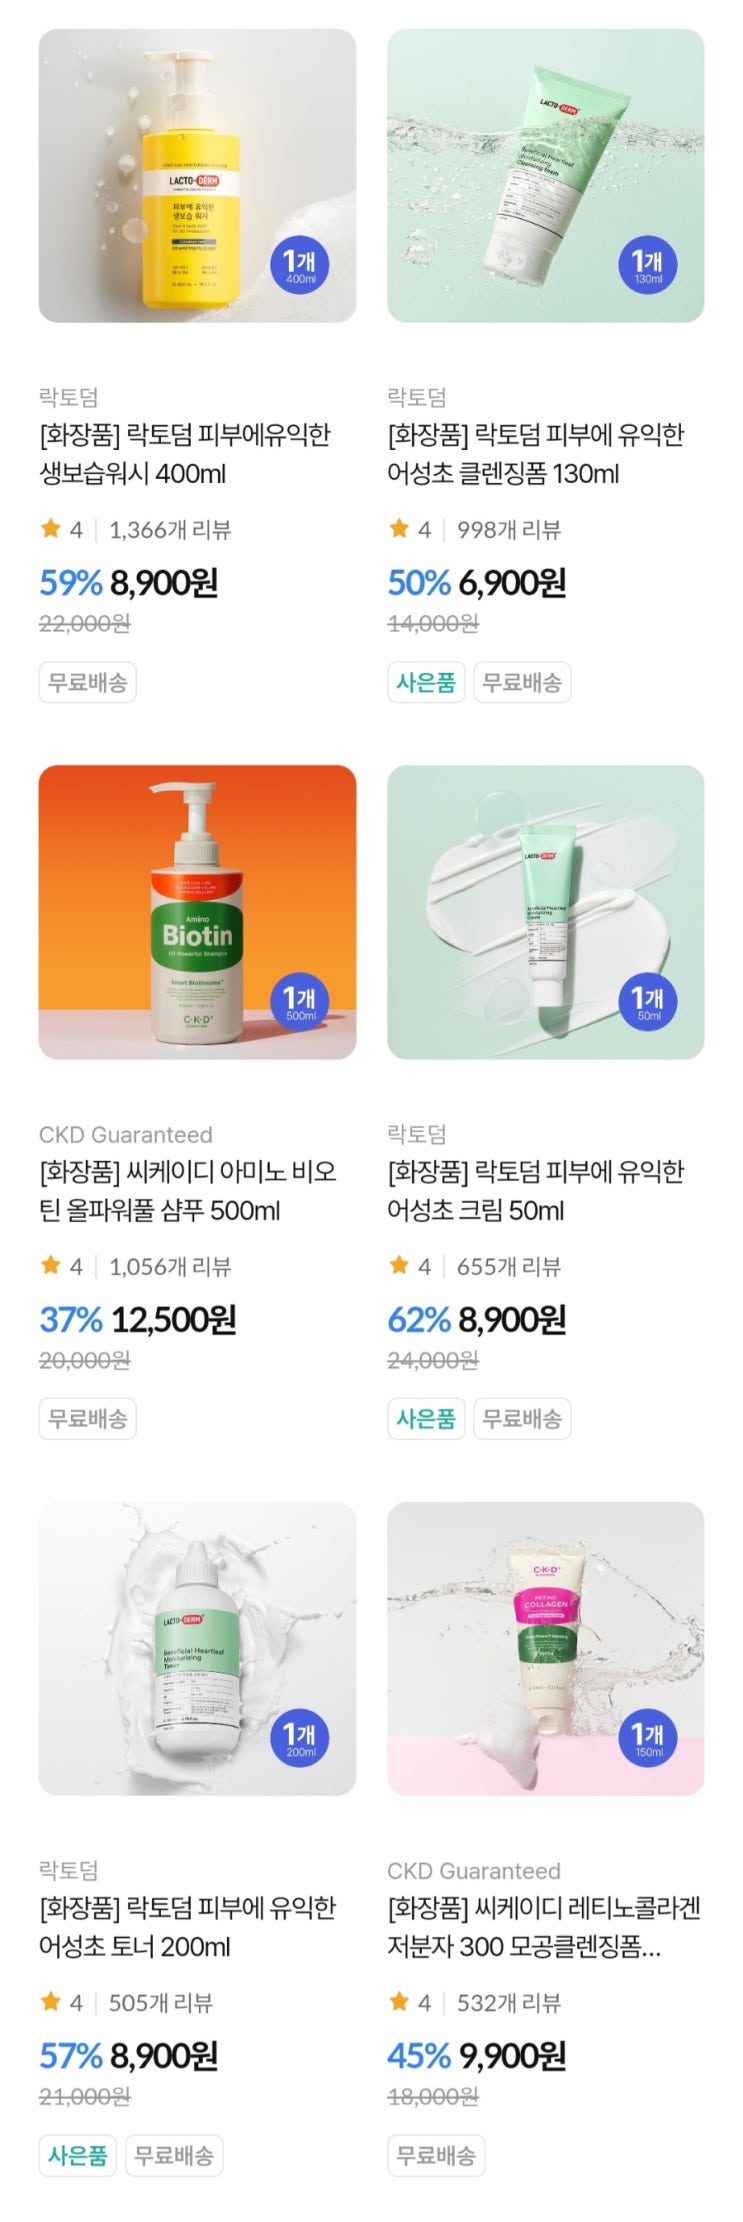This screenshot has height=2222, width=743.
Task: Click the CKD Guaranteed brand above the collagen foam
Action: pos(474,1870)
